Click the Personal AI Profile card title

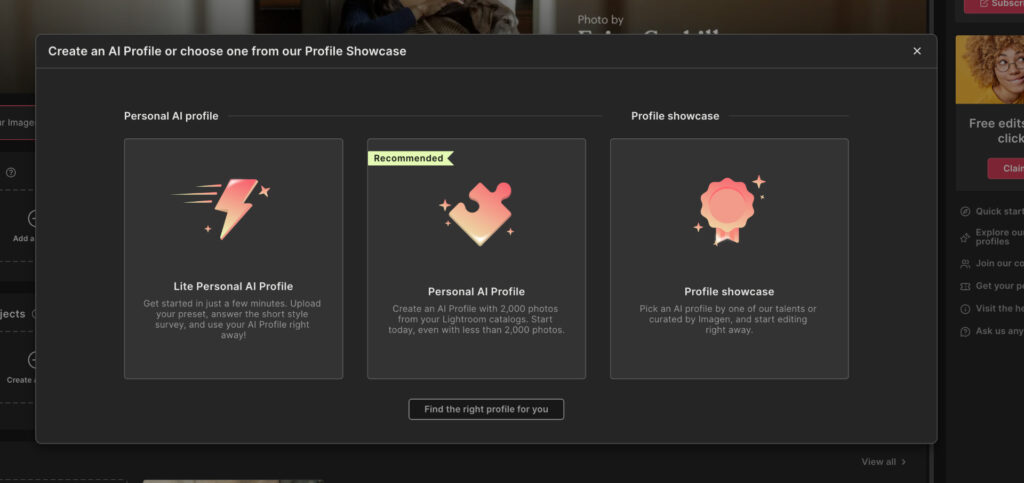tap(476, 292)
